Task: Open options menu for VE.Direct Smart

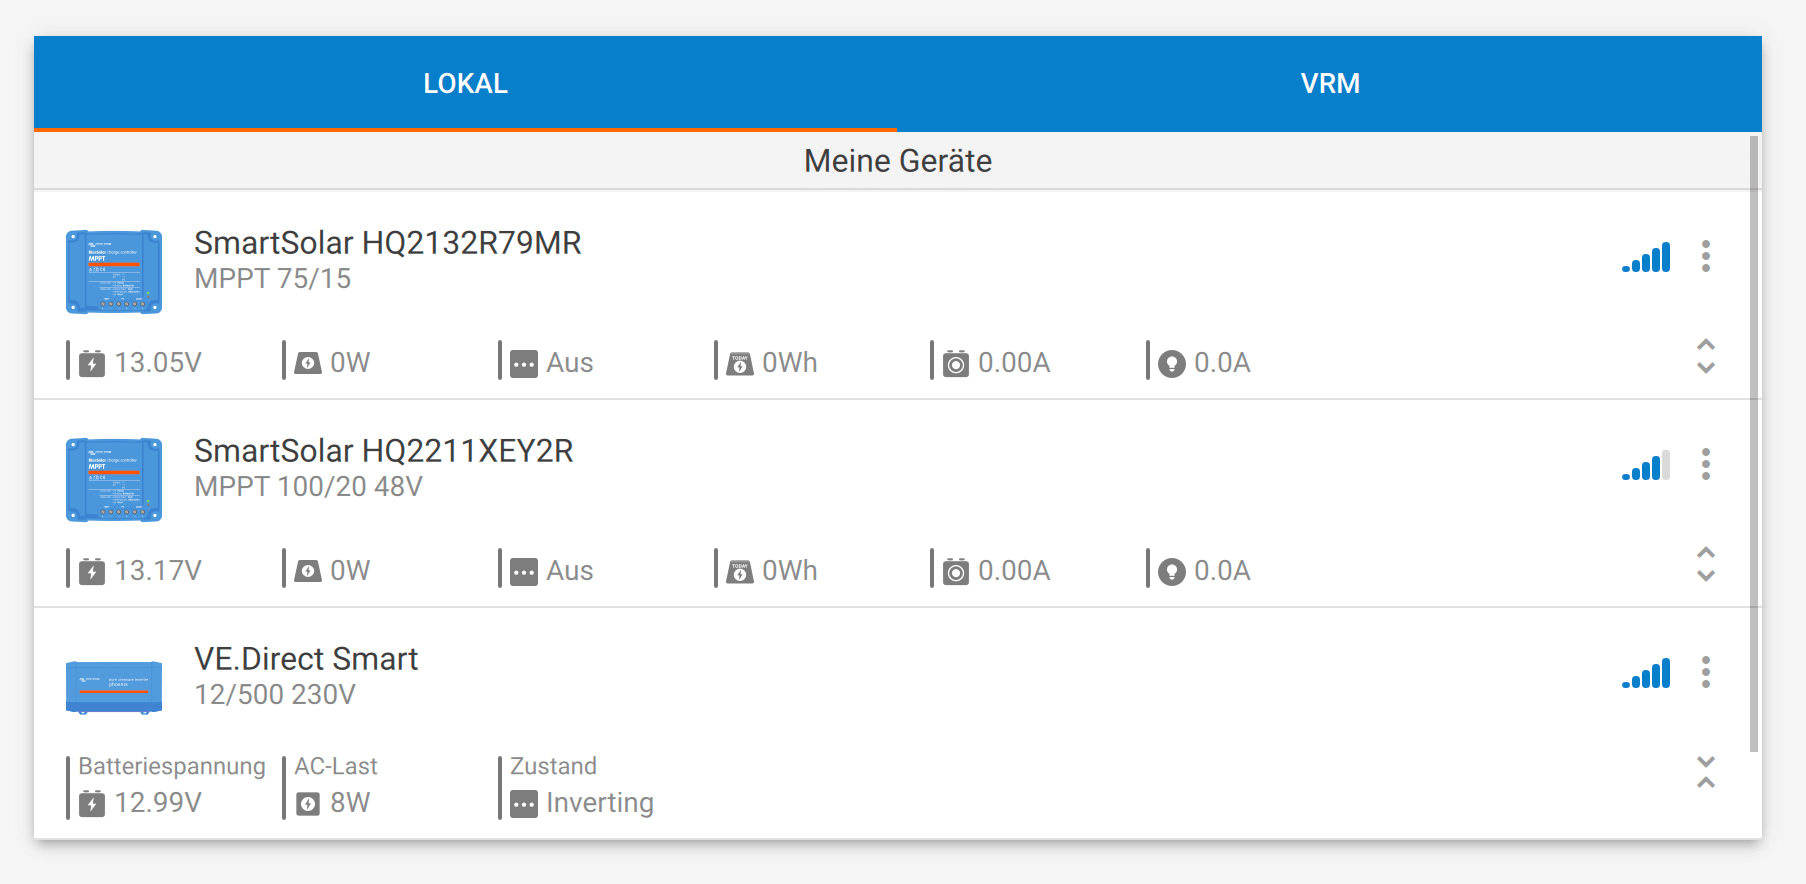Action: pyautogui.click(x=1706, y=672)
